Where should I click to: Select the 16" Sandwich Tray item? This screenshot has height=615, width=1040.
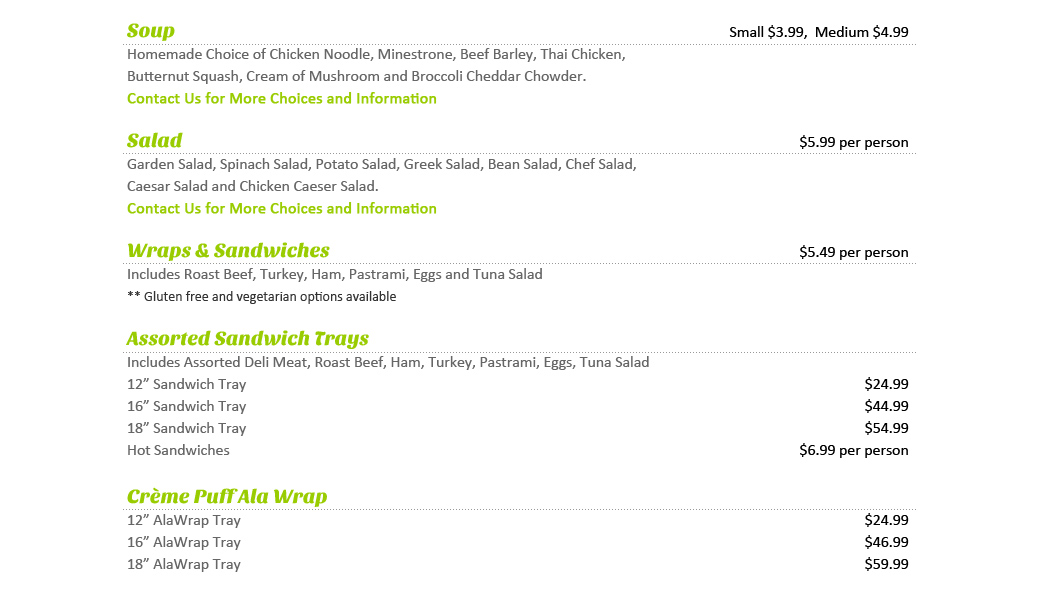(186, 407)
